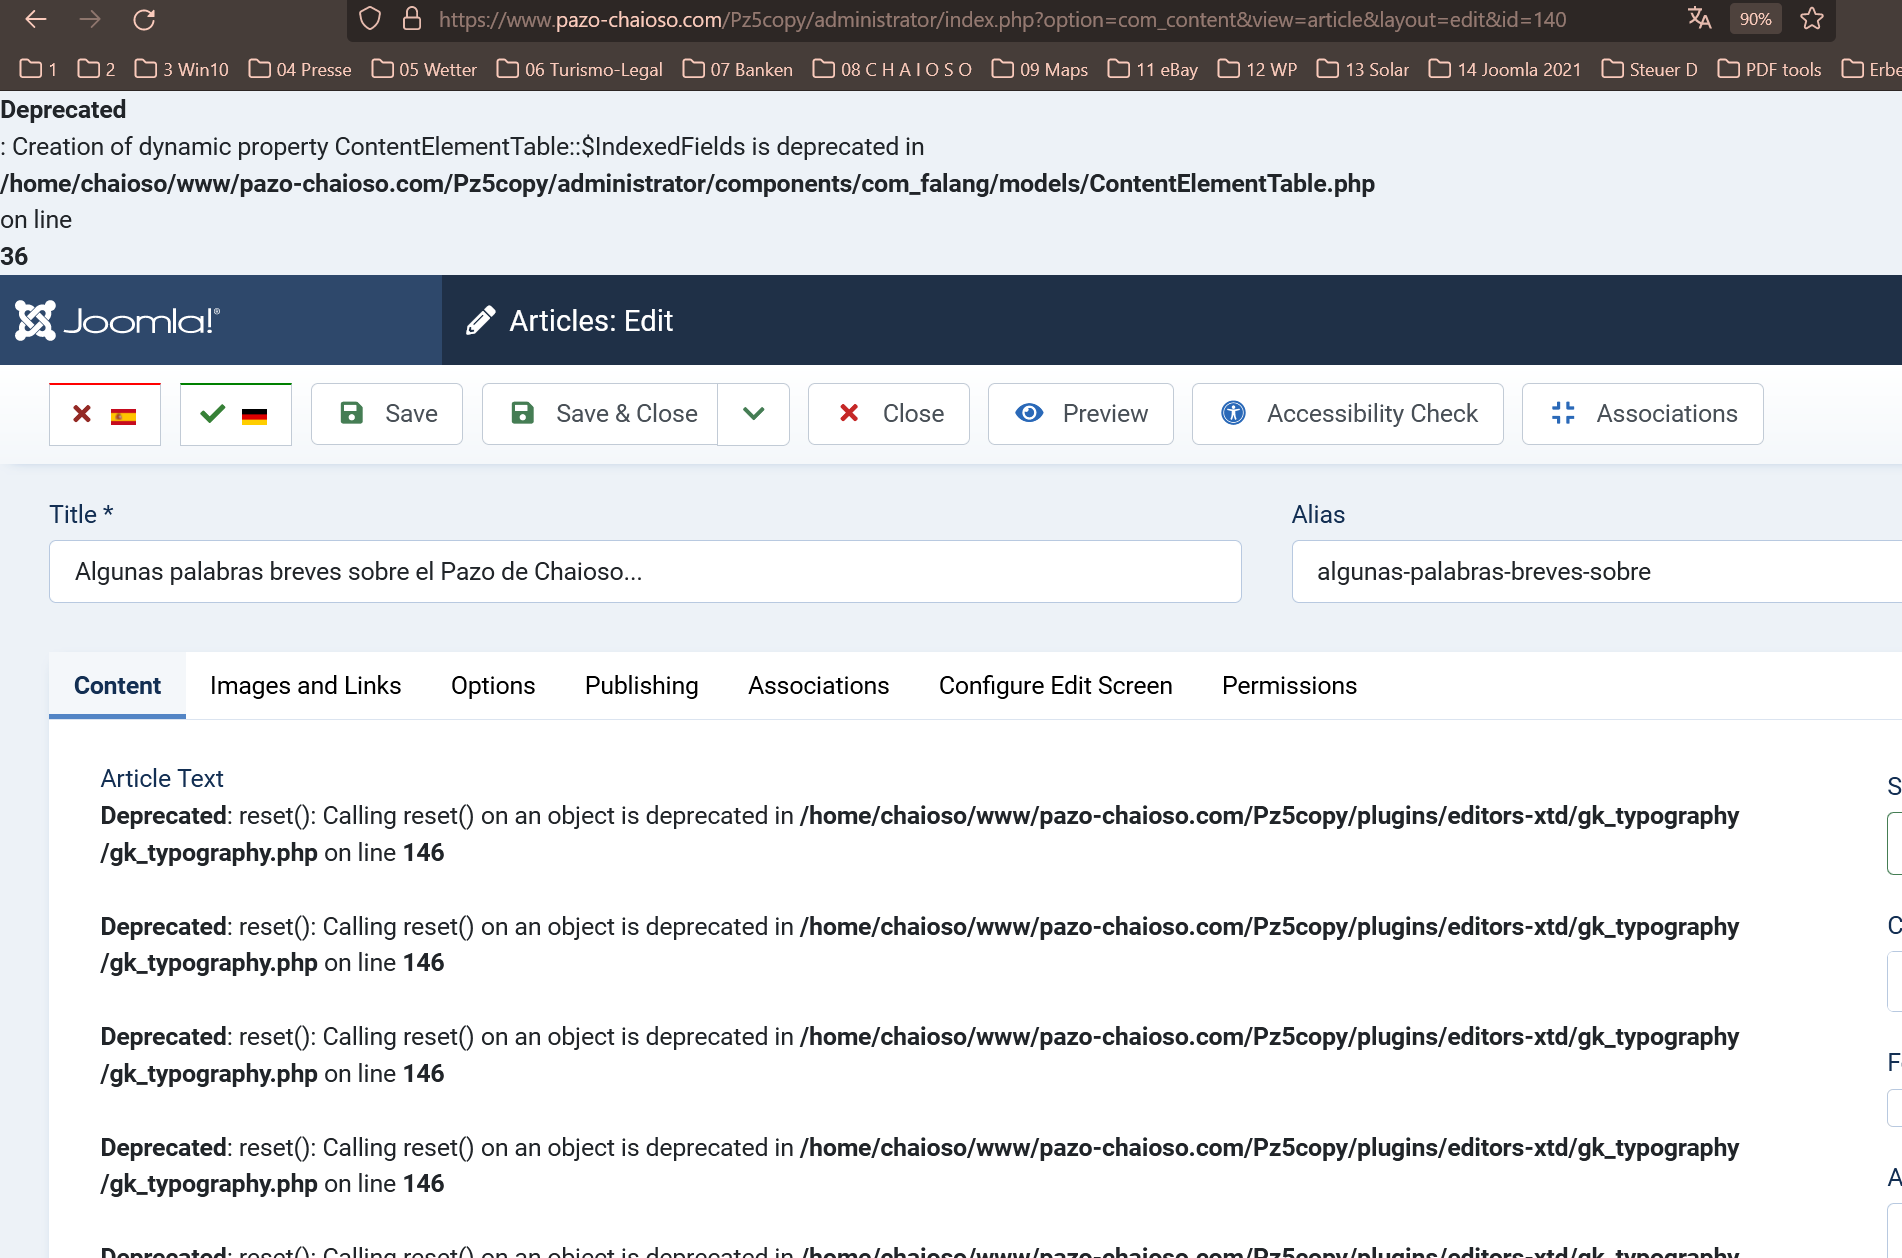1902x1258 pixels.
Task: Reset the 90% zoom level indicator
Action: pos(1755,19)
